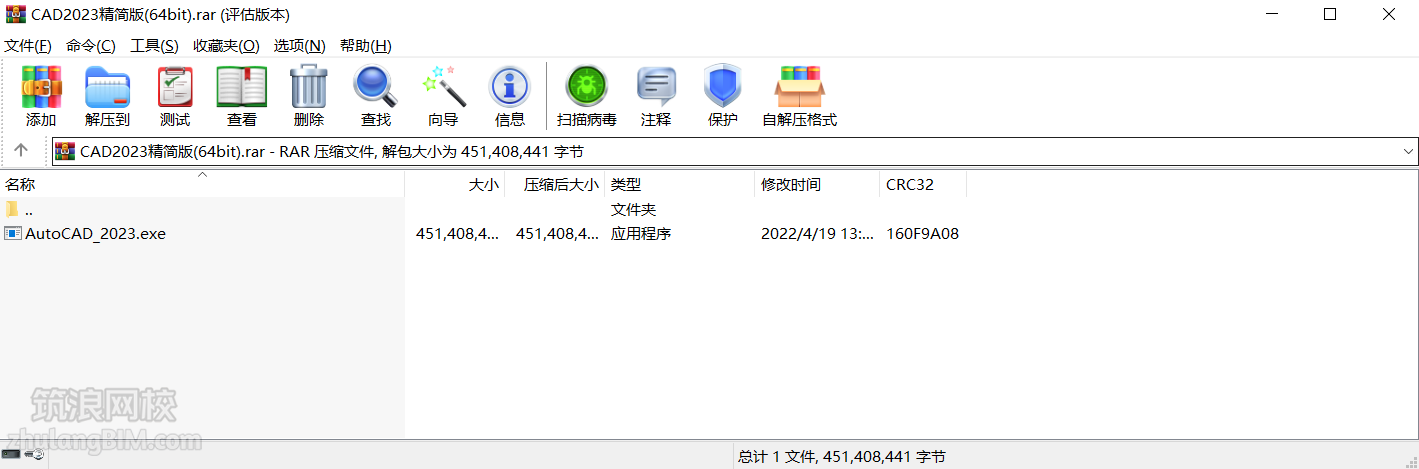Select the AutoCAD_2023.exe file row

(x=483, y=234)
